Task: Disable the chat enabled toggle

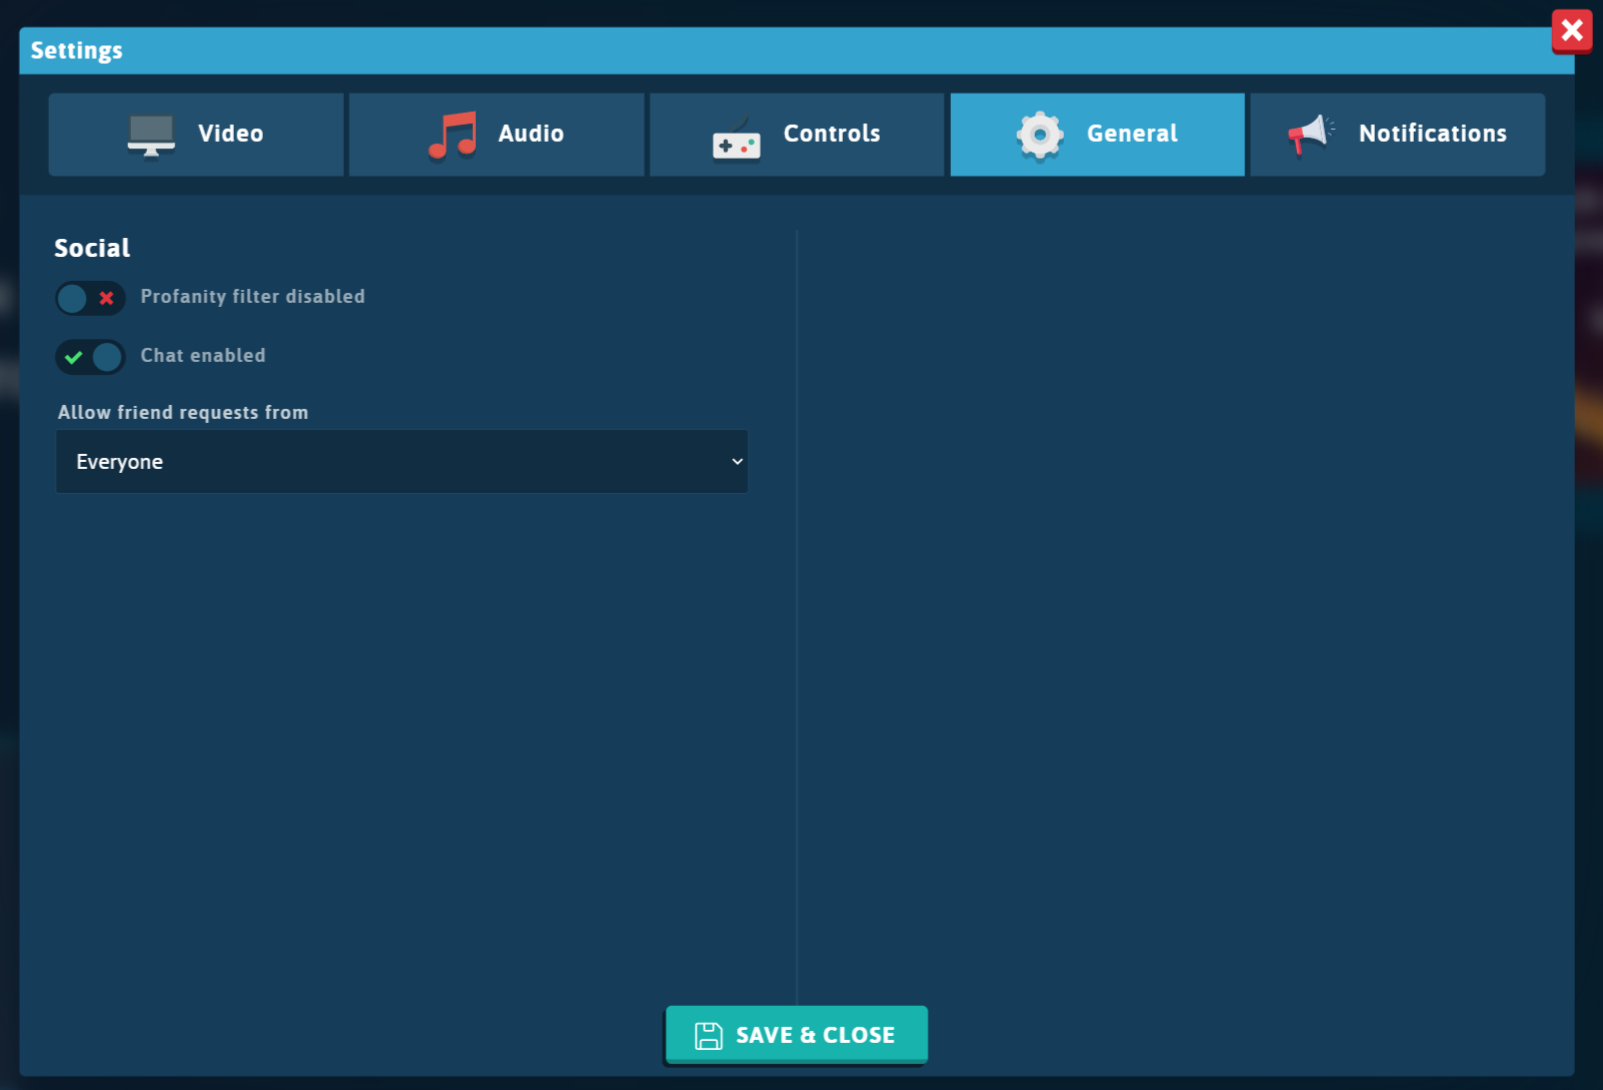Action: [x=90, y=357]
